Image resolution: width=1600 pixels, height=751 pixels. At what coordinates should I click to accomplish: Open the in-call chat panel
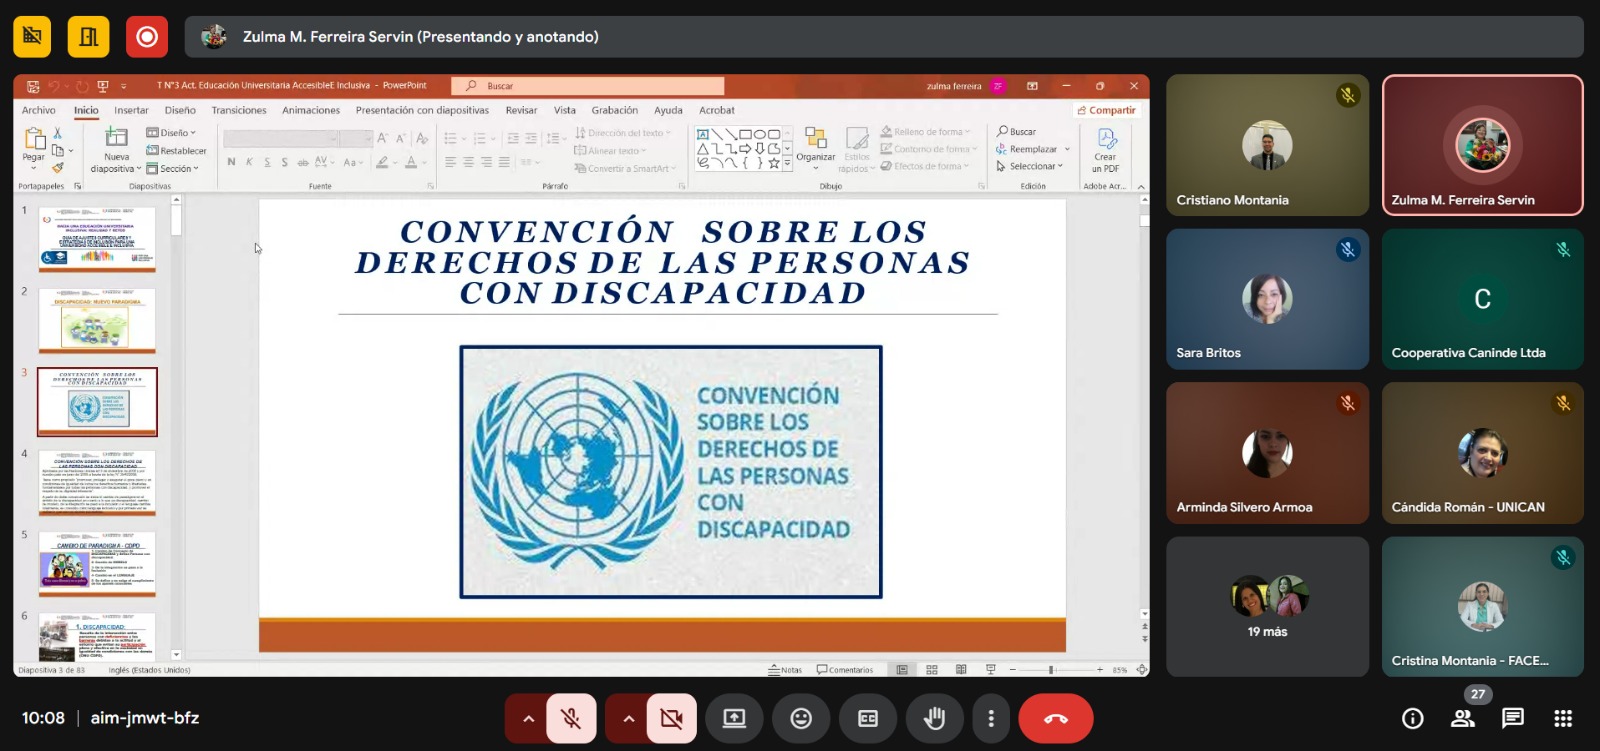click(1513, 718)
